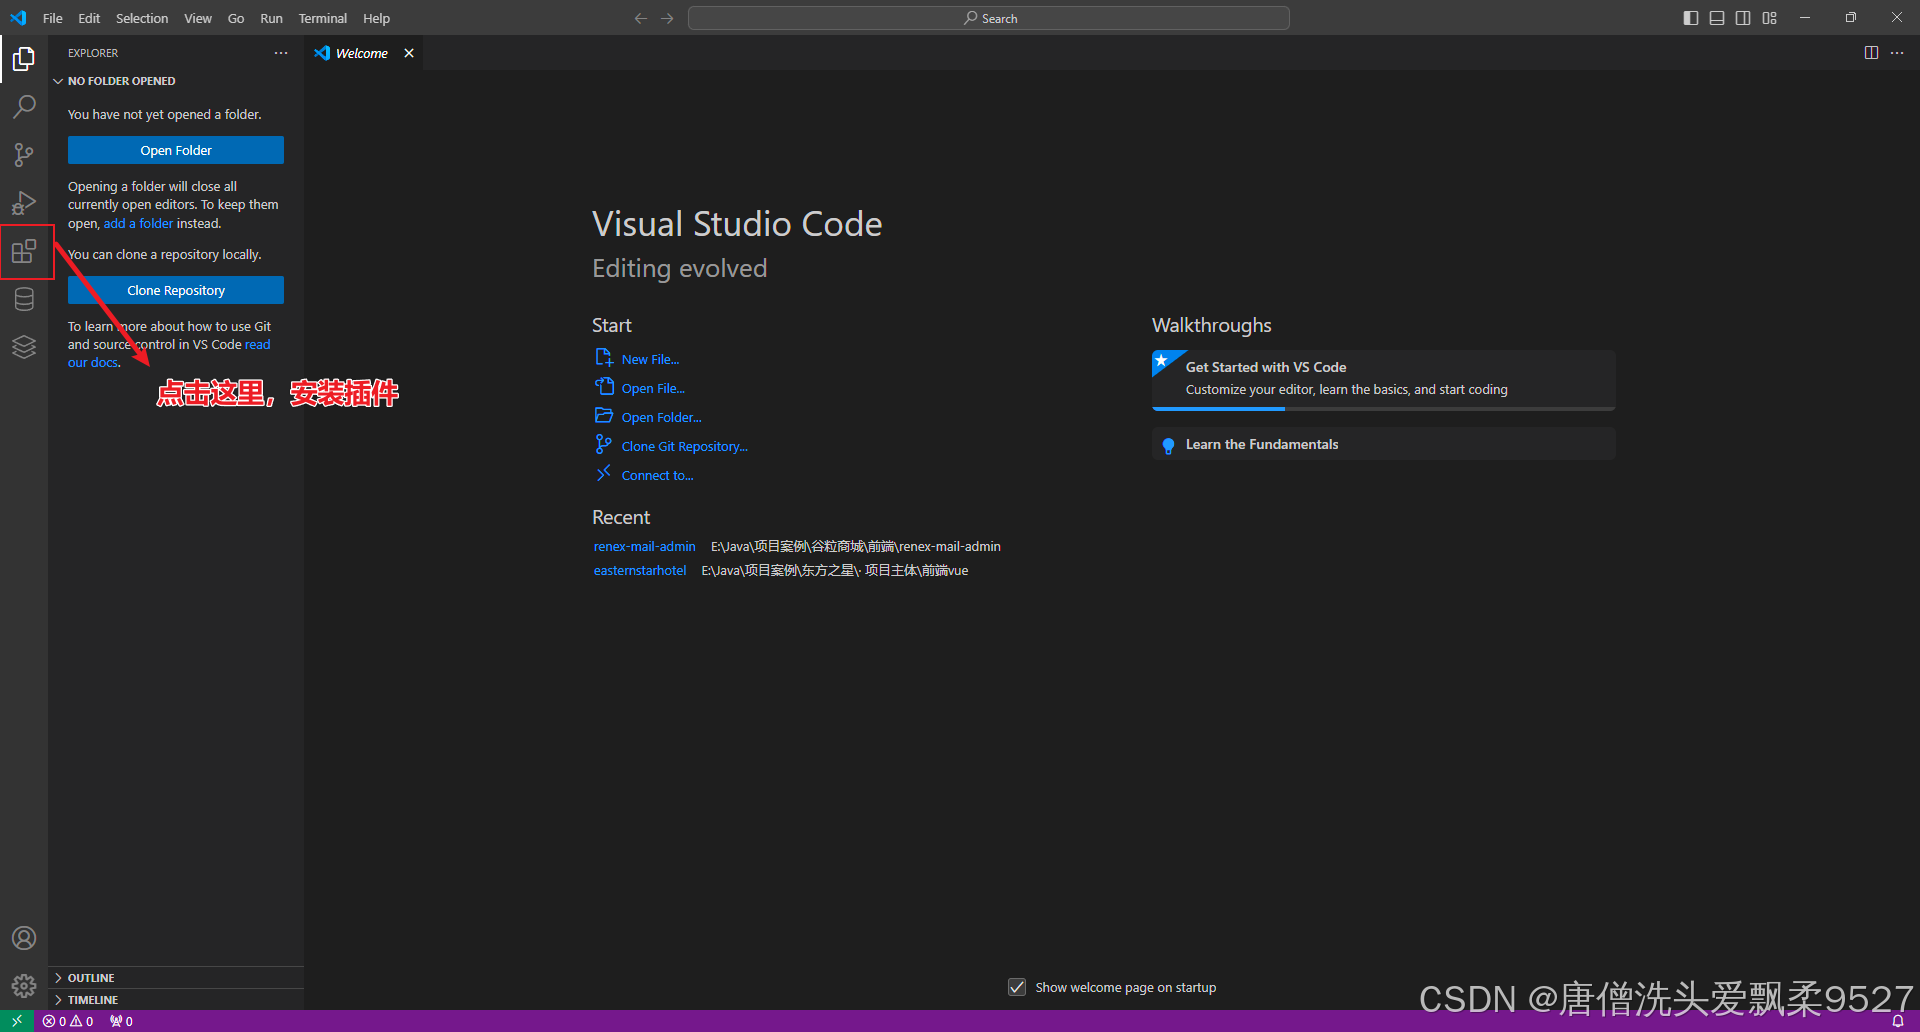Uncheck Show welcome page on startup
Viewport: 1920px width, 1032px height.
coord(1017,987)
